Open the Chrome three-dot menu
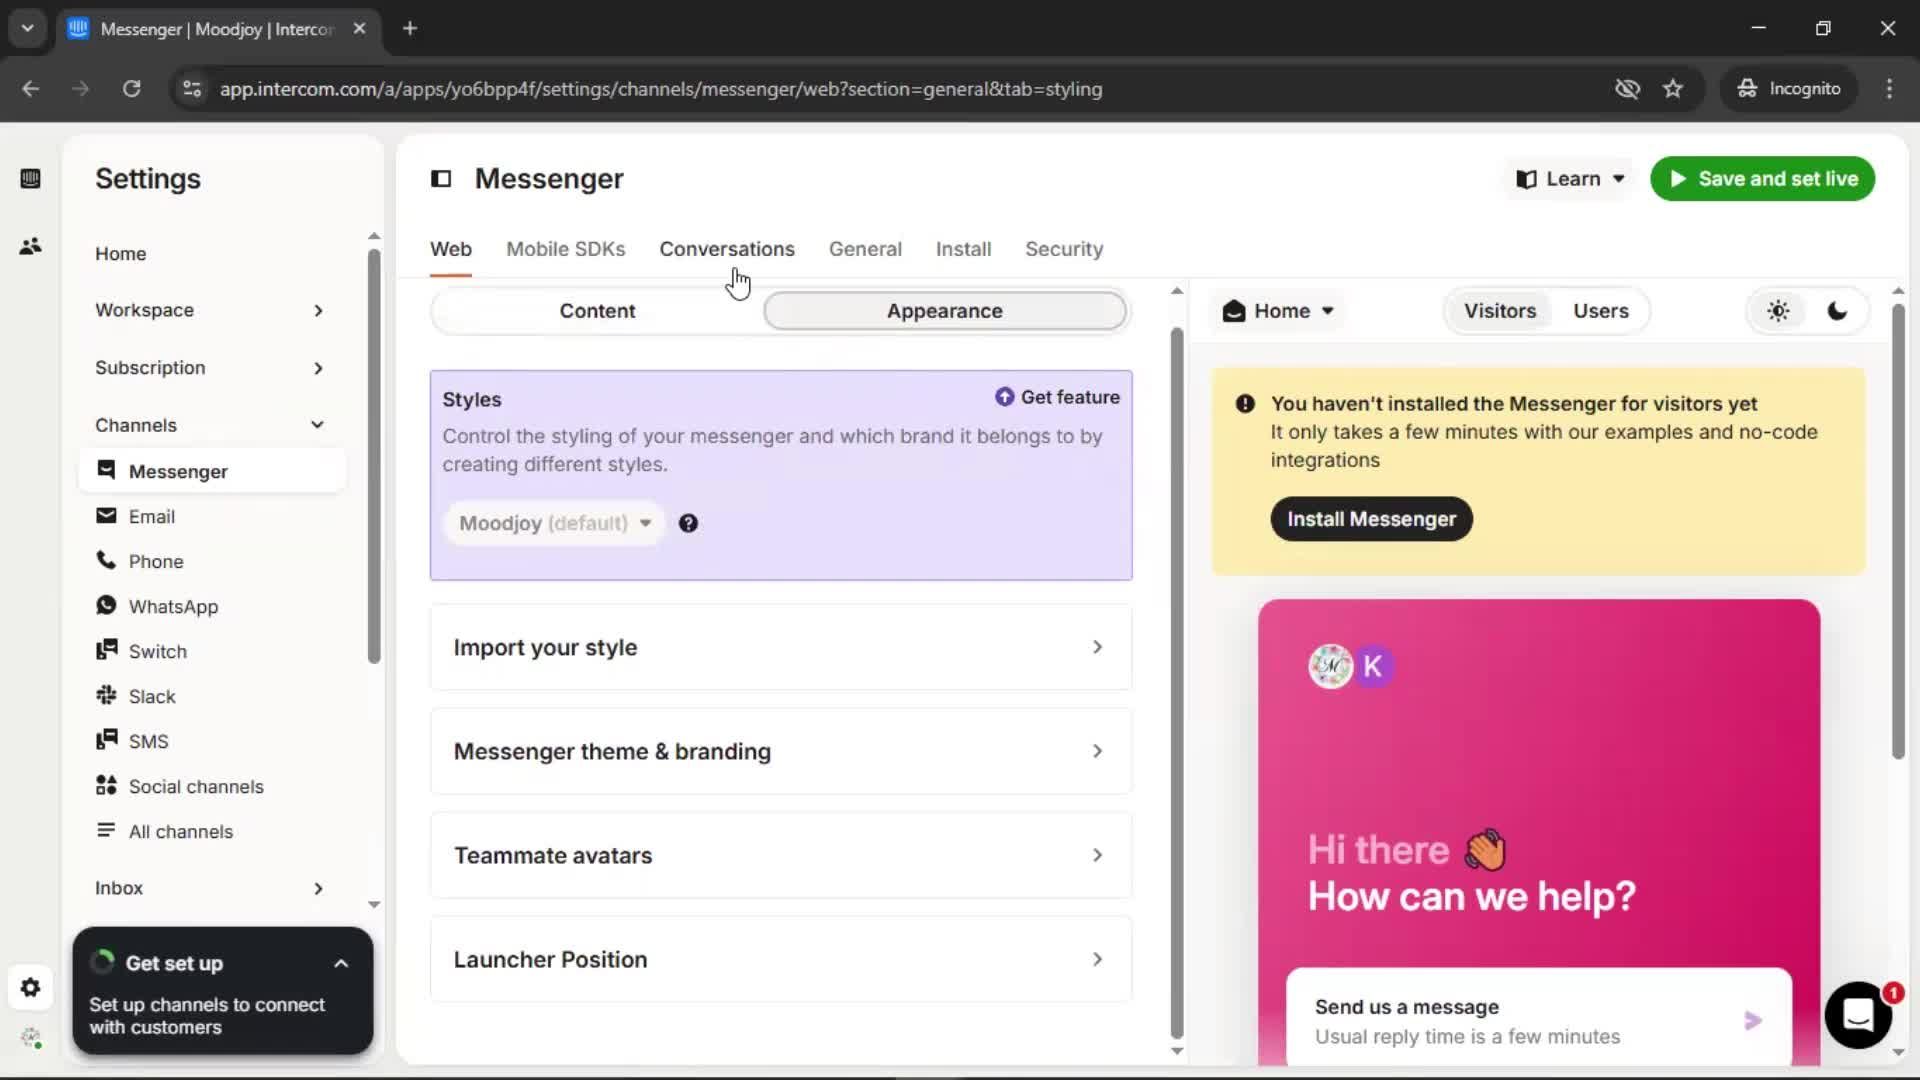The width and height of the screenshot is (1920, 1080). 1889,89
